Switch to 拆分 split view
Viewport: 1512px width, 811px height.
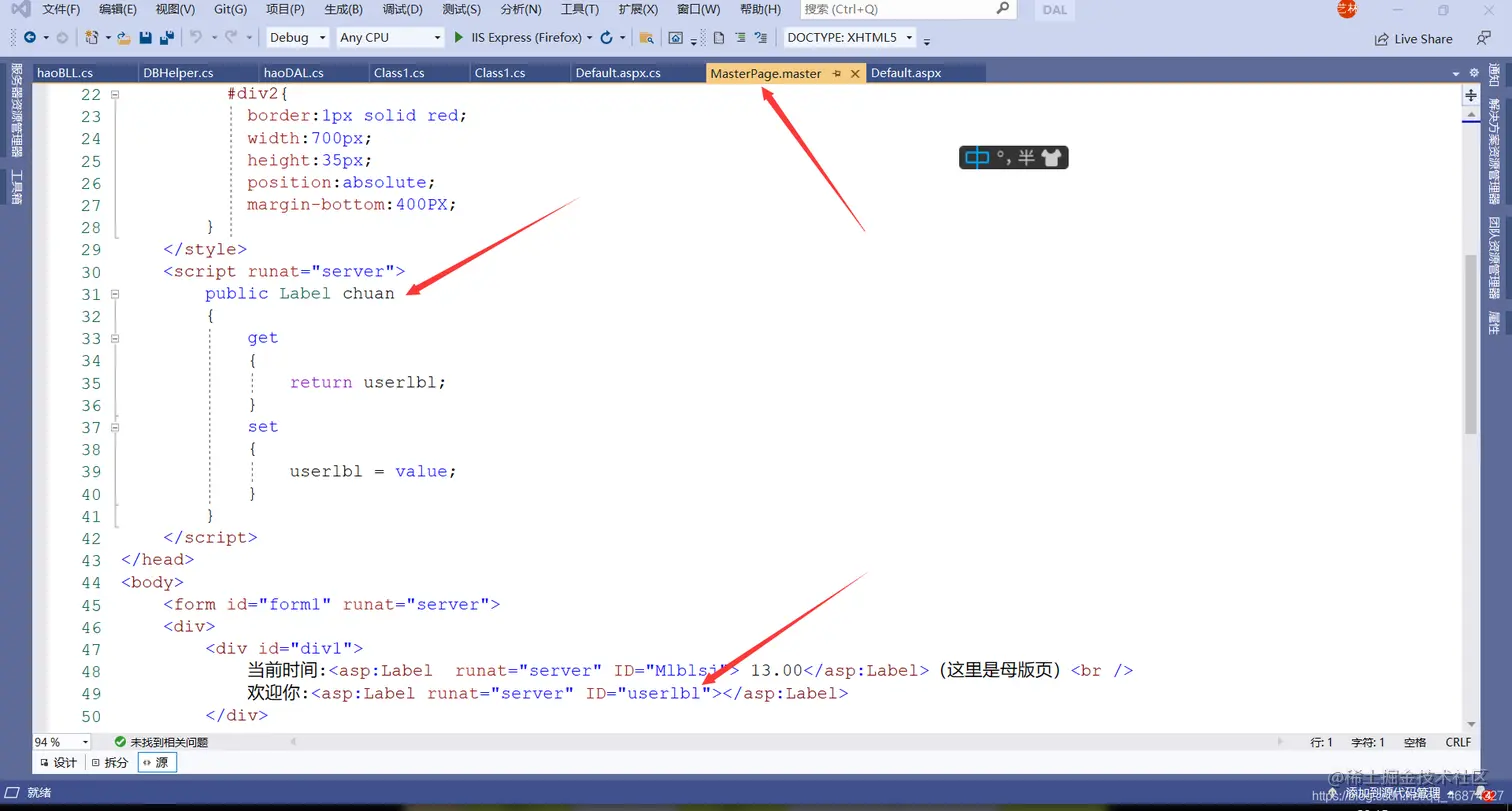point(110,762)
